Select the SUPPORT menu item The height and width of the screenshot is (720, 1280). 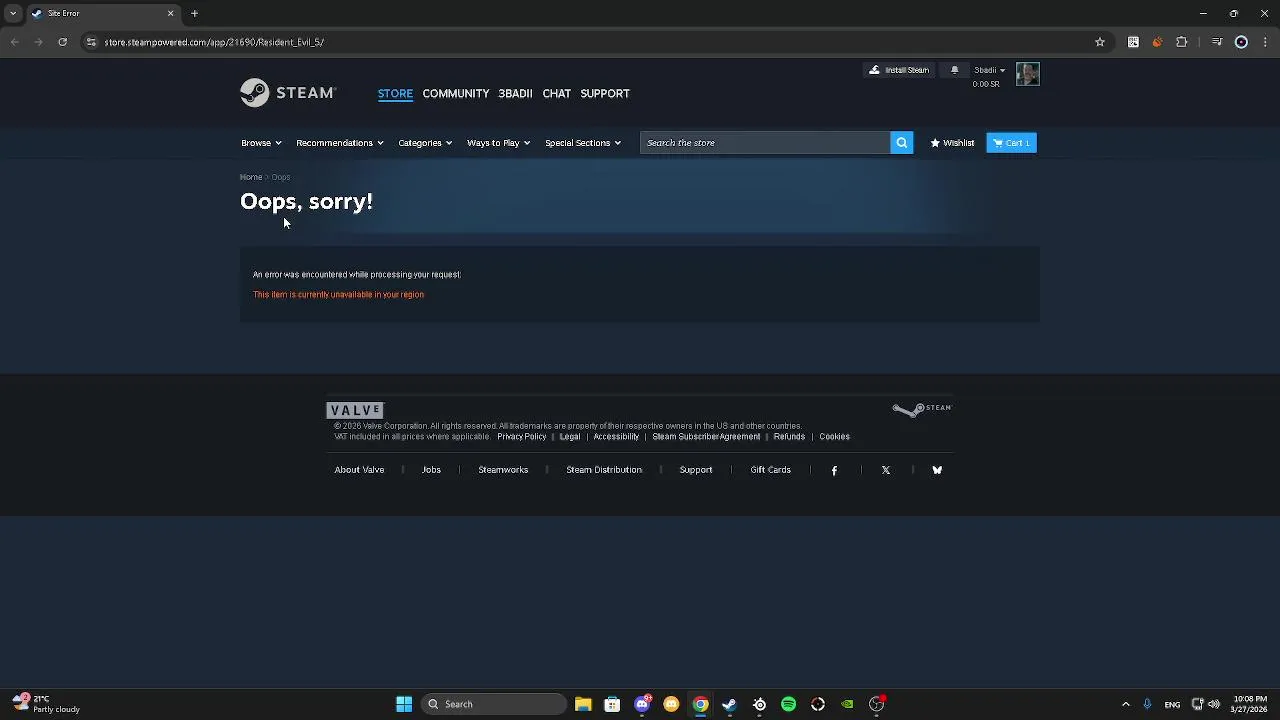[605, 93]
